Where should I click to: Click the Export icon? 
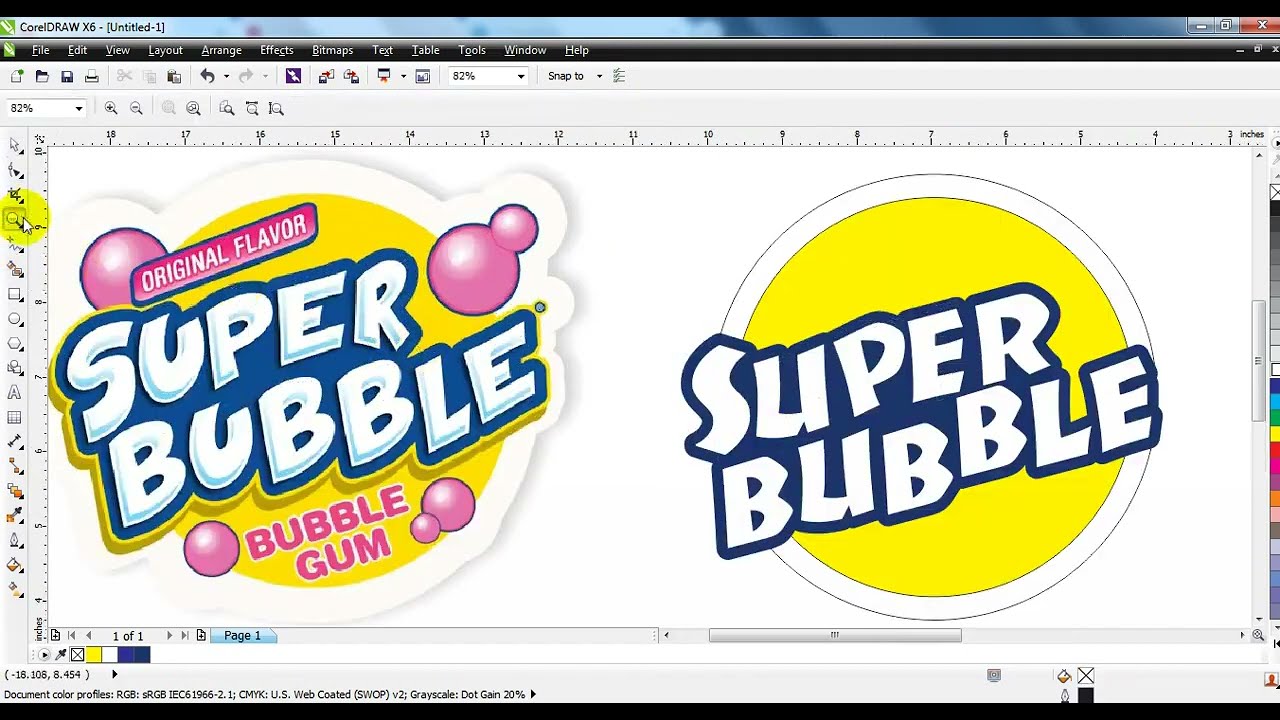coord(351,76)
